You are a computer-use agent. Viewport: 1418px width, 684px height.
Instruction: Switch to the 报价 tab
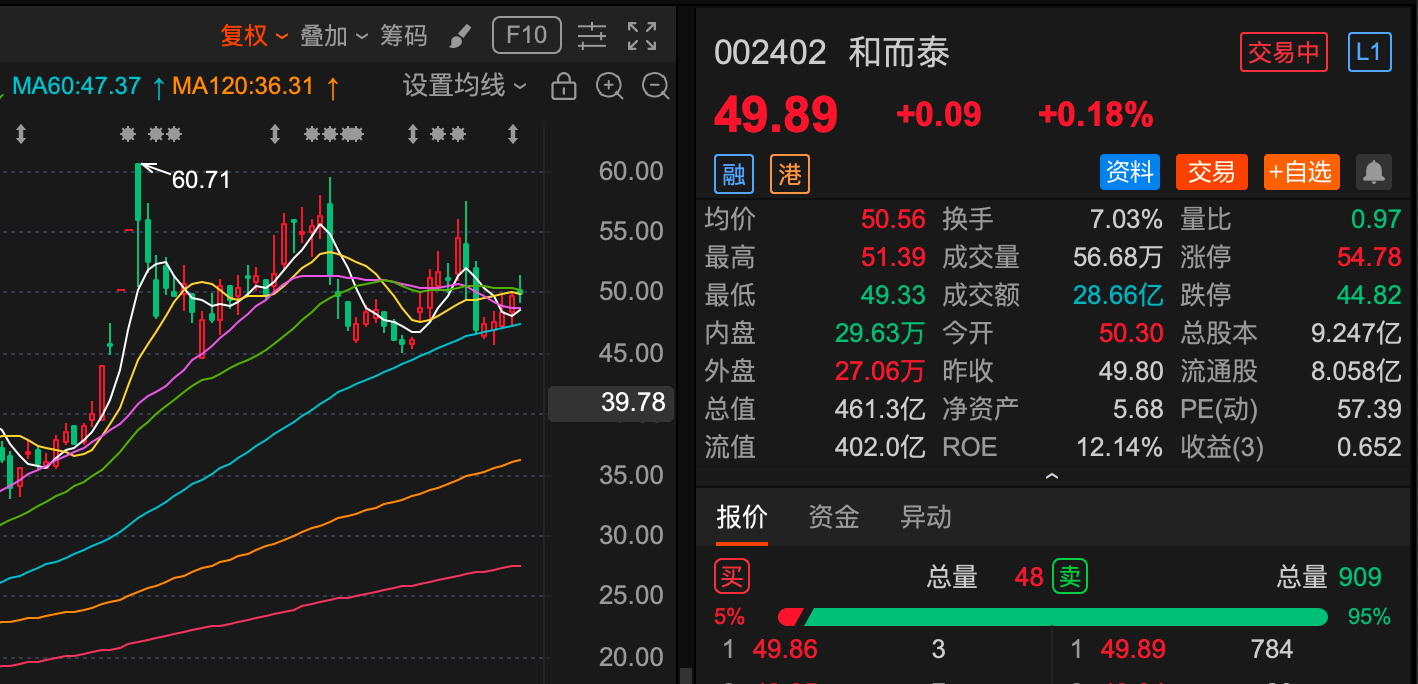[x=742, y=517]
